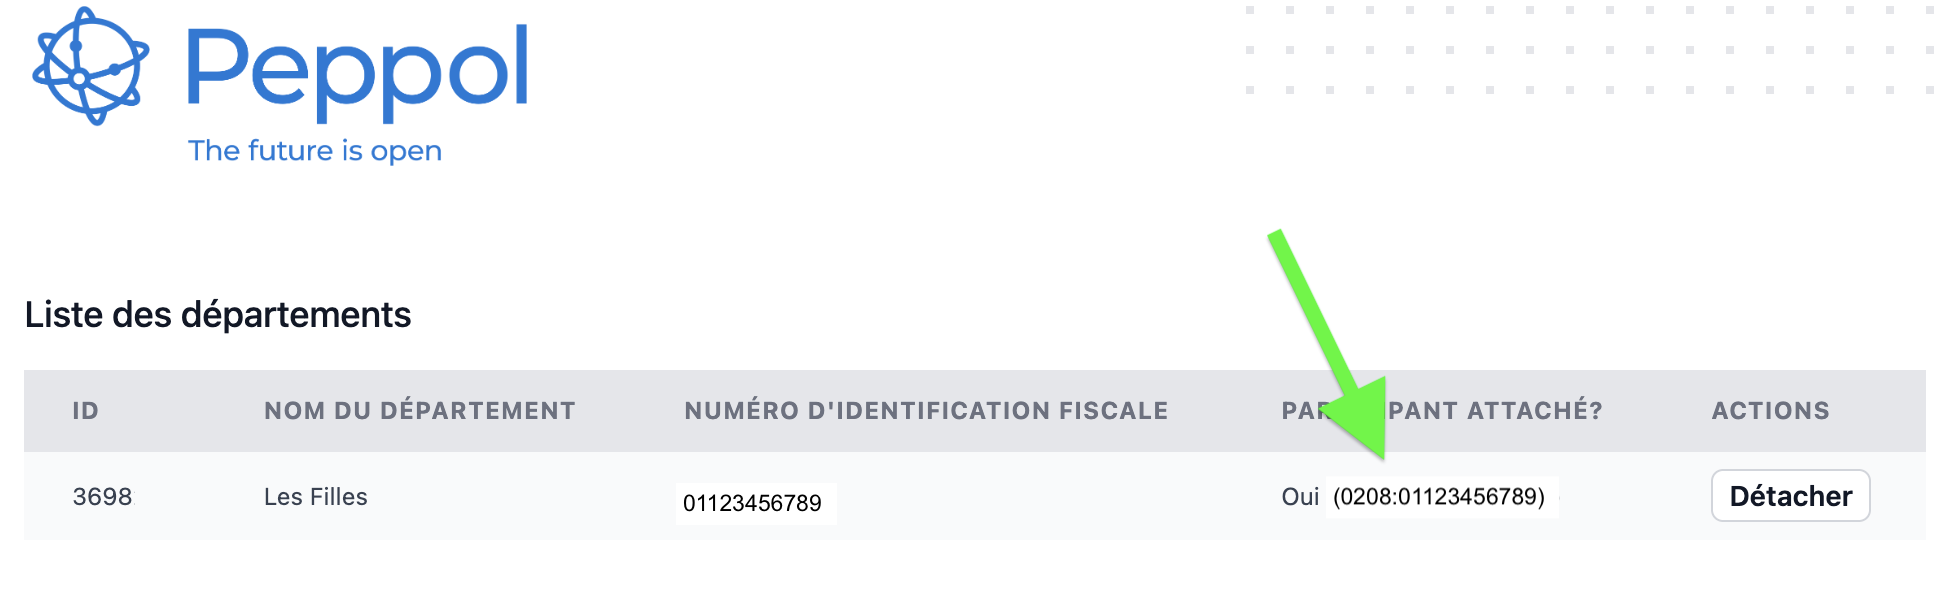Click the Actions column header

coord(1770,411)
